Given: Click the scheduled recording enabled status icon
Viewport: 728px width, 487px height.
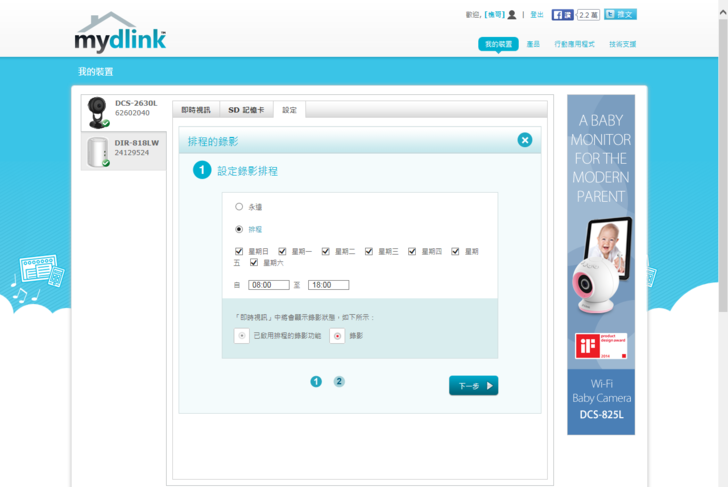Looking at the screenshot, I should [x=241, y=336].
